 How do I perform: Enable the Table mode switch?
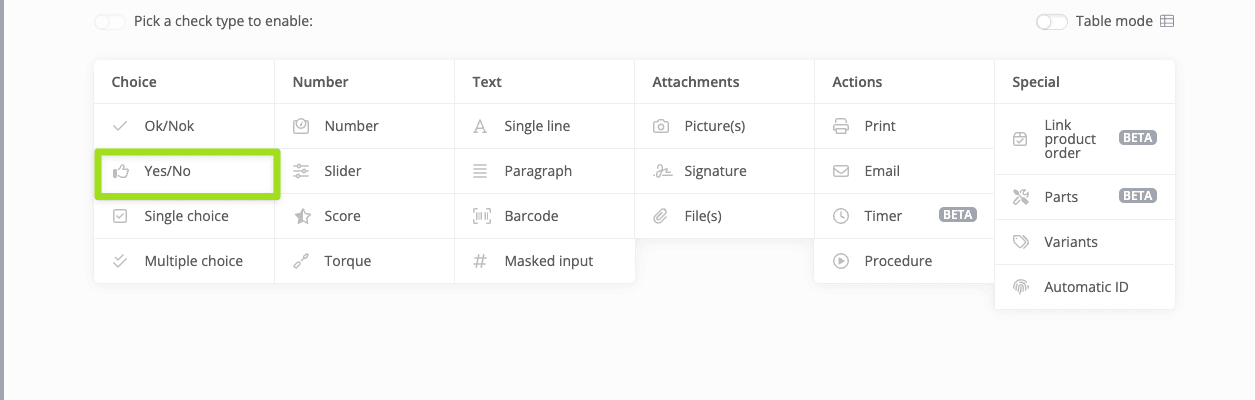tap(1052, 21)
